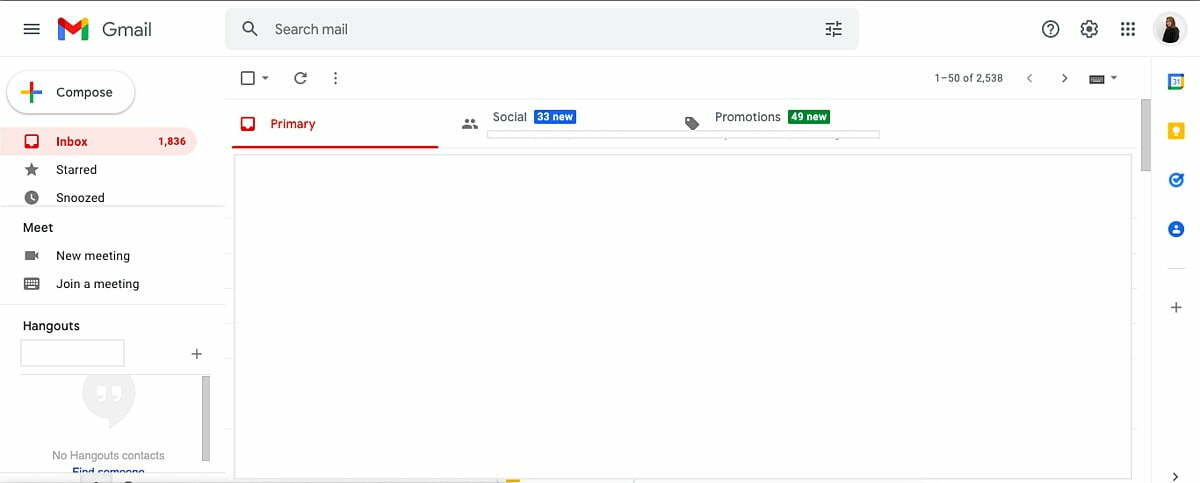Open the main menu hamburger icon
Screen dimensions: 1200x483
[32, 29]
